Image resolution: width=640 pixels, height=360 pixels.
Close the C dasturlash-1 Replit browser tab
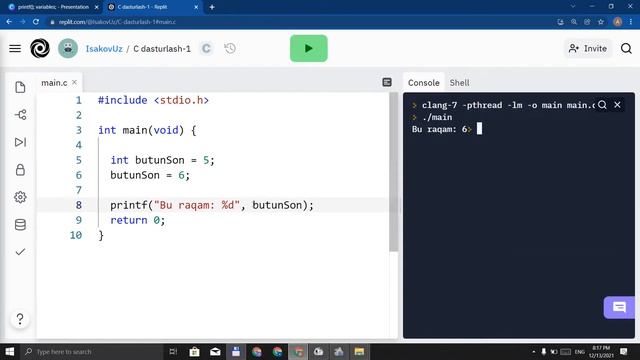tap(196, 7)
